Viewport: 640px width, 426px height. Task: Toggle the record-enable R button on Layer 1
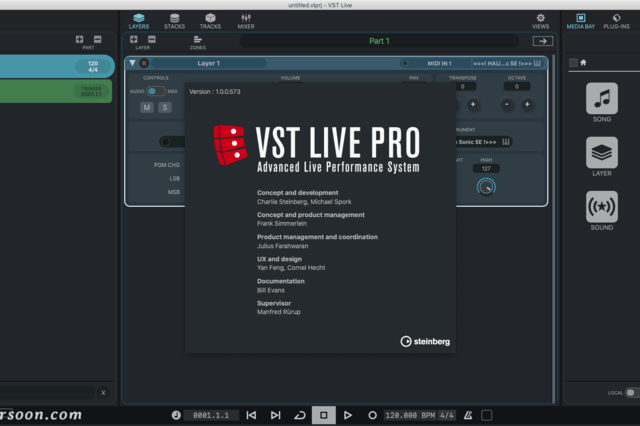pos(144,63)
